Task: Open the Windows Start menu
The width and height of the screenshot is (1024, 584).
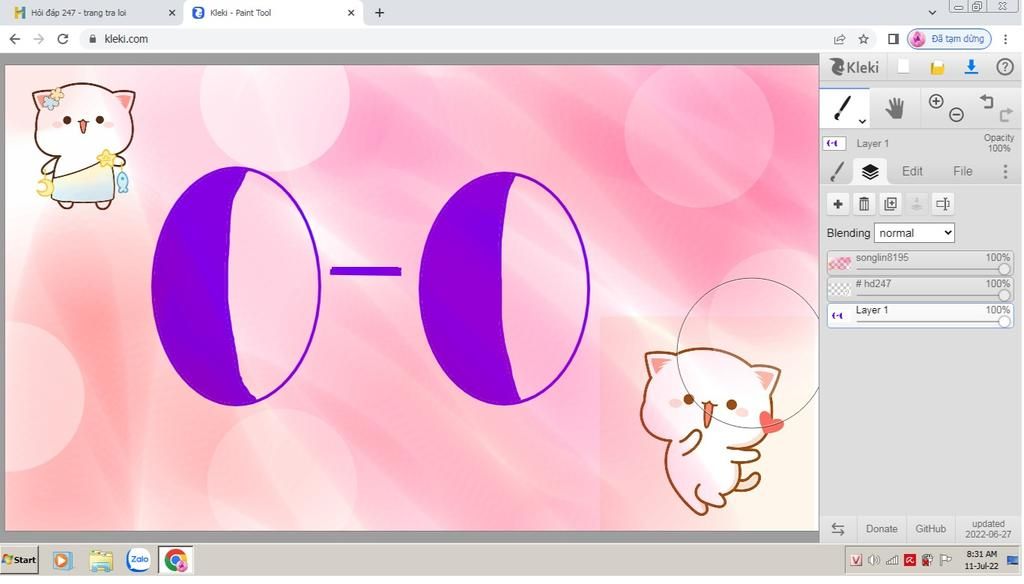Action: point(19,560)
